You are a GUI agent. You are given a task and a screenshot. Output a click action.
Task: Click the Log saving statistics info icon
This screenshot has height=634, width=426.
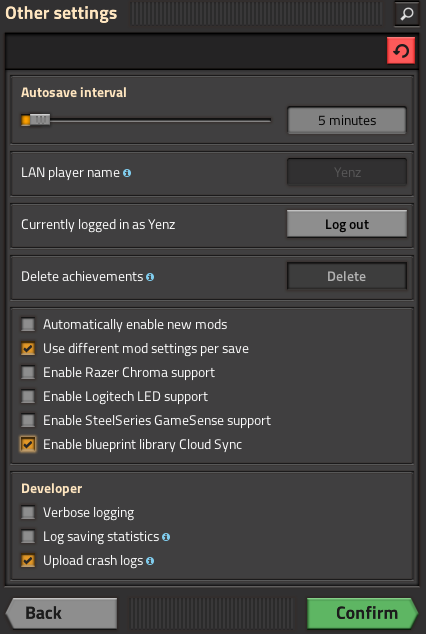point(166,537)
